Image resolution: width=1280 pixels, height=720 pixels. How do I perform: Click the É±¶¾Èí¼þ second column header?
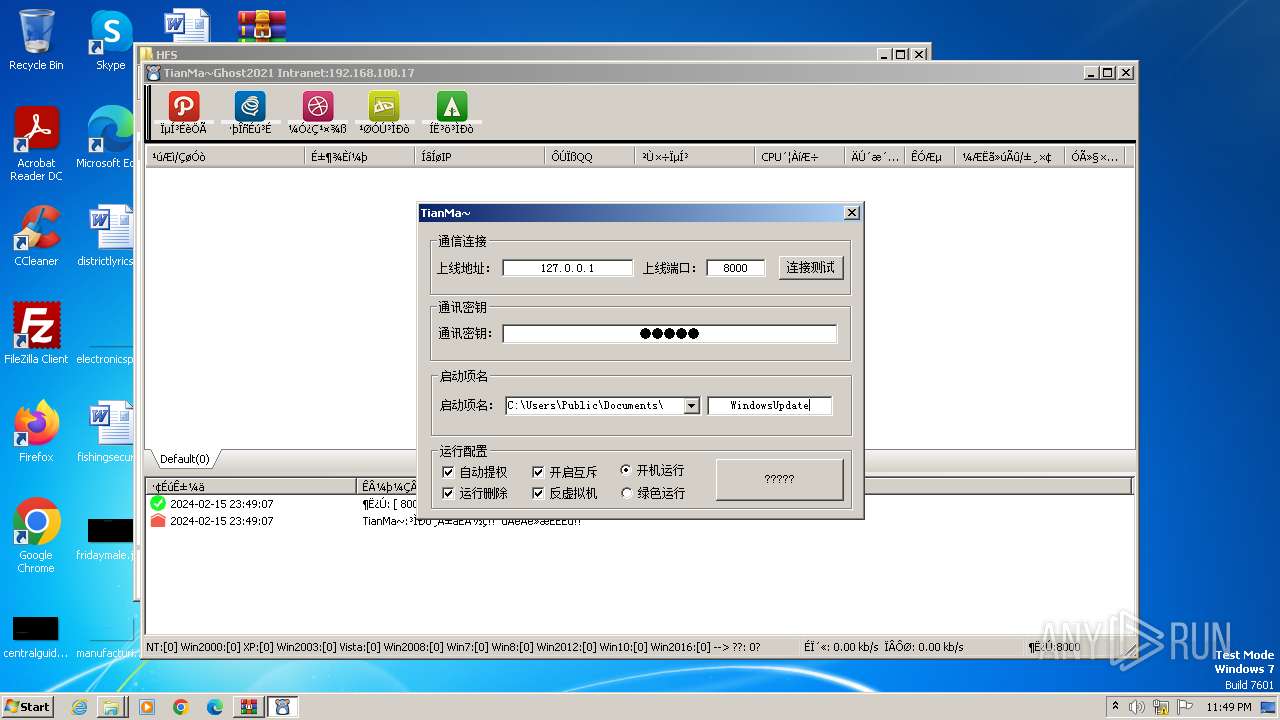click(x=360, y=156)
